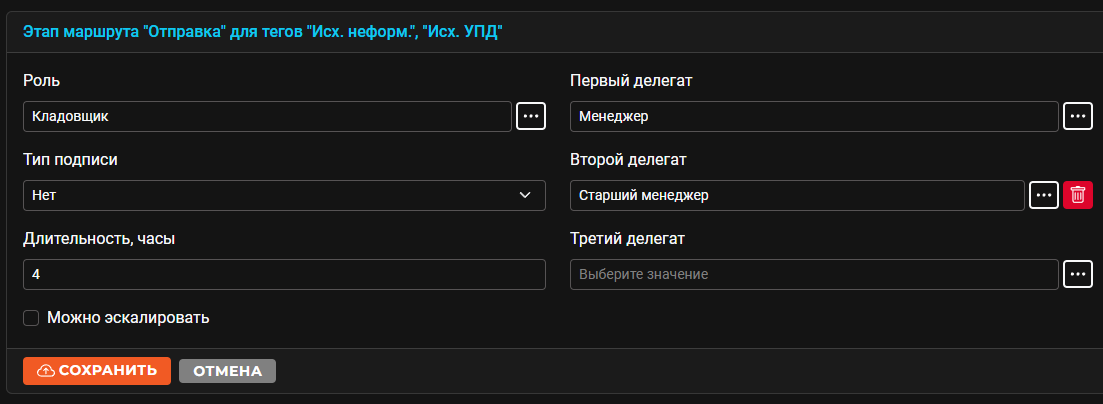Choose a value via Третий делегат ellipsis
Screen dimensions: 1103x404
[x=1078, y=274]
